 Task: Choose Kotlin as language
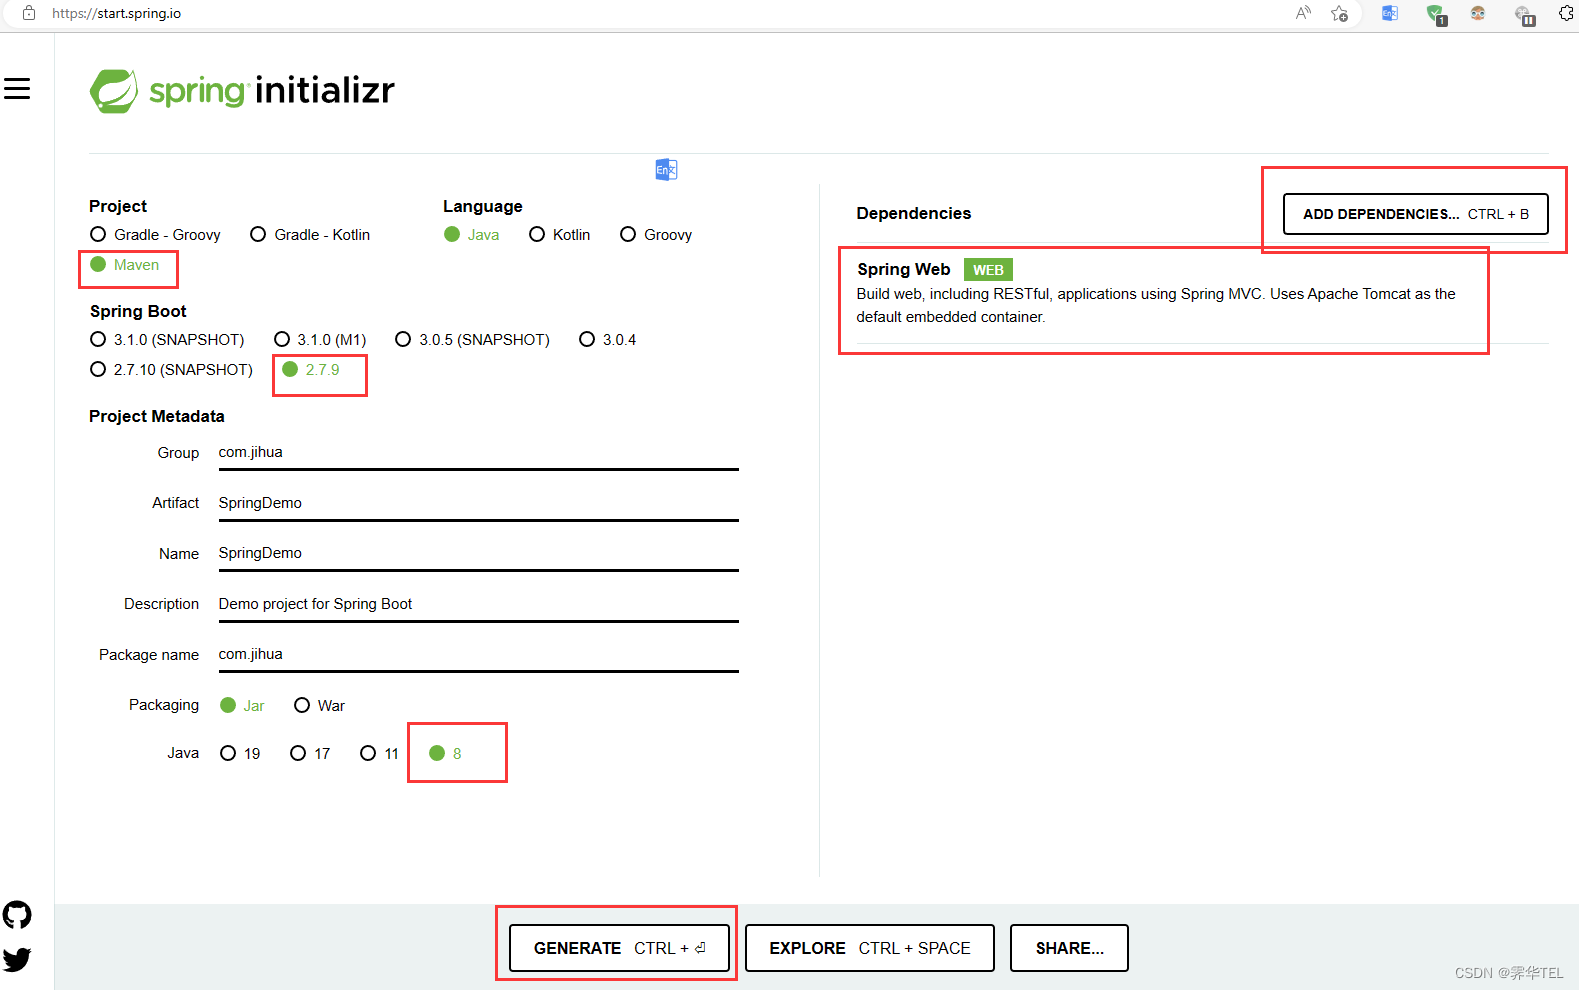(x=560, y=234)
